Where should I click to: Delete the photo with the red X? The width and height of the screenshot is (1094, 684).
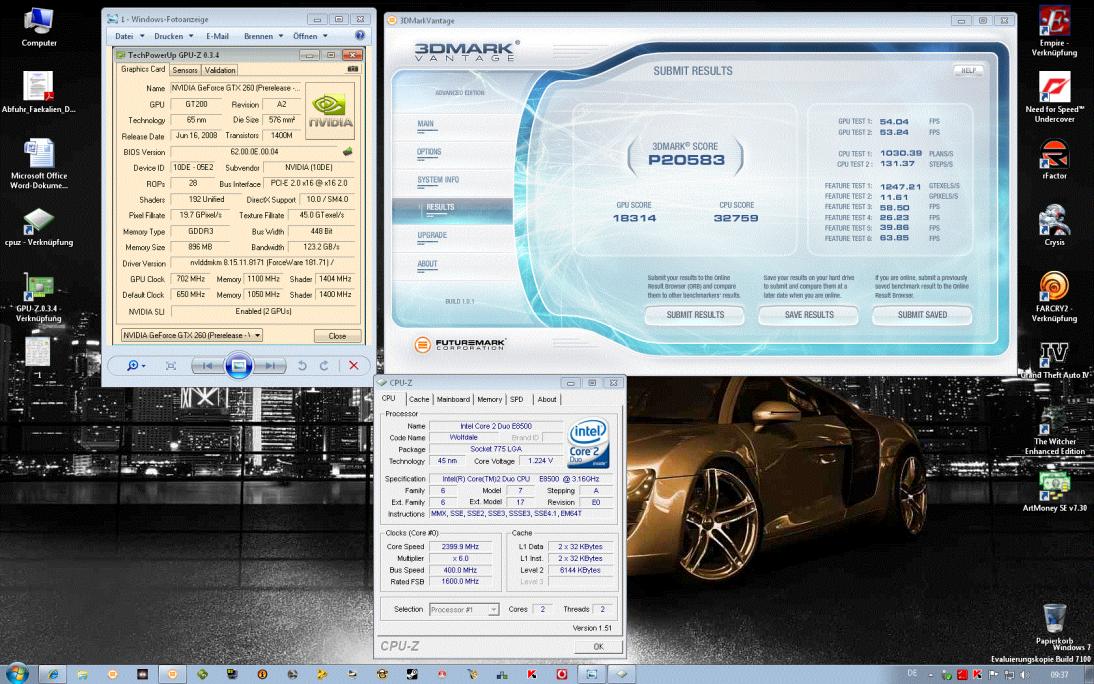click(x=354, y=366)
